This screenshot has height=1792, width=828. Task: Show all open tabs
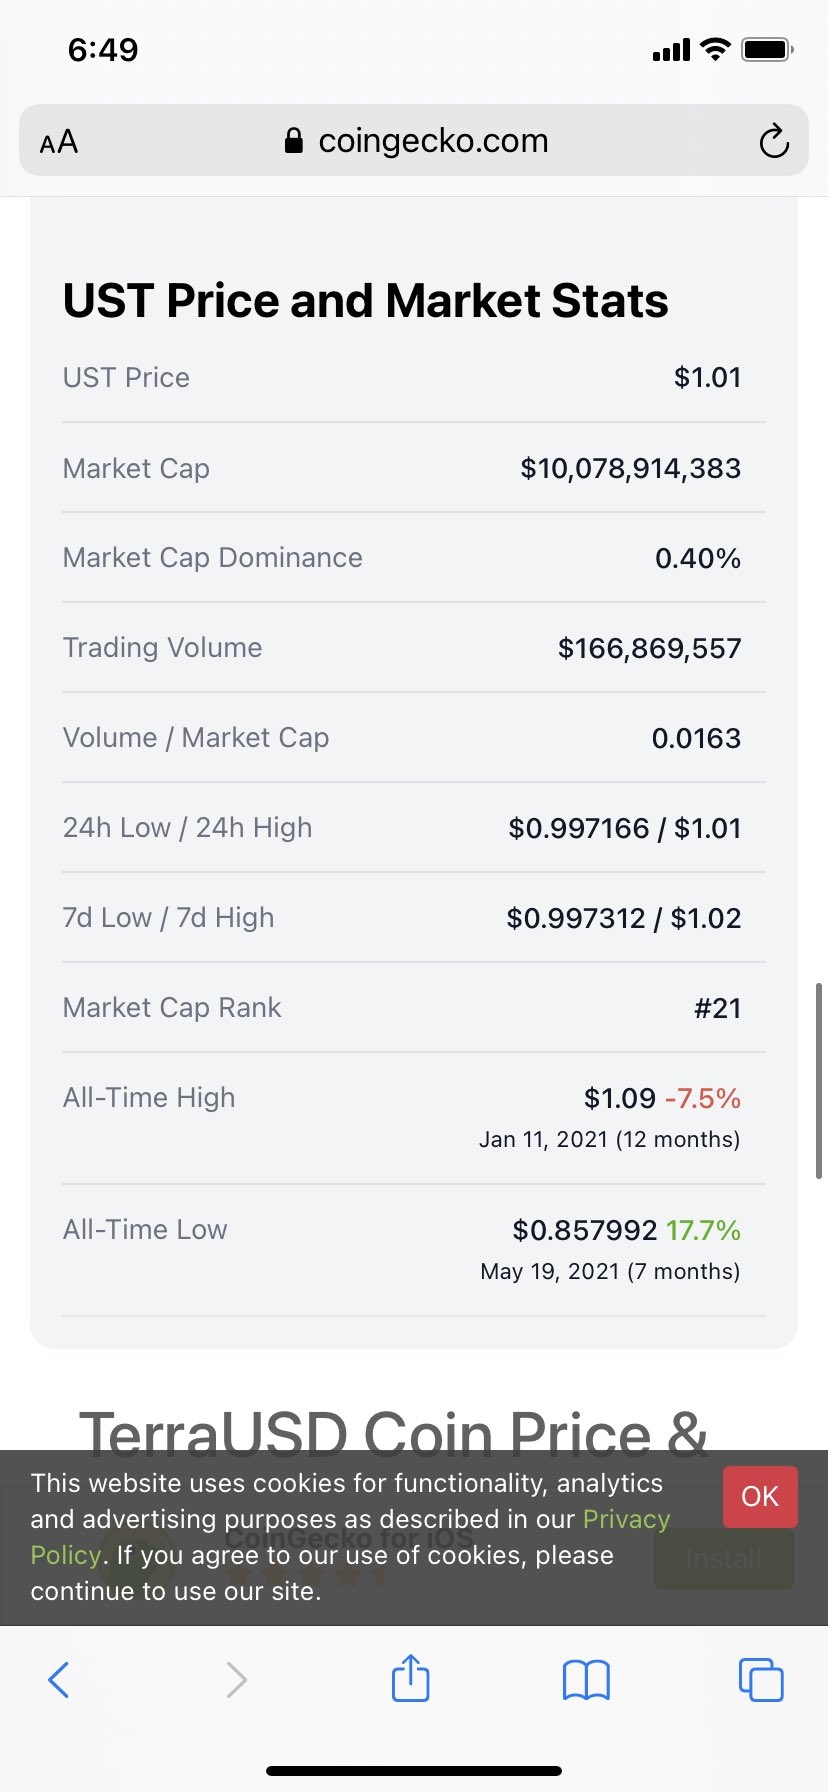[x=760, y=1679]
